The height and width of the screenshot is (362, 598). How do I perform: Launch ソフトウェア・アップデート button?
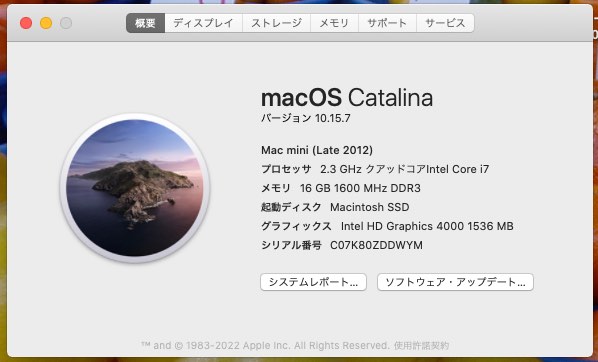(x=455, y=282)
